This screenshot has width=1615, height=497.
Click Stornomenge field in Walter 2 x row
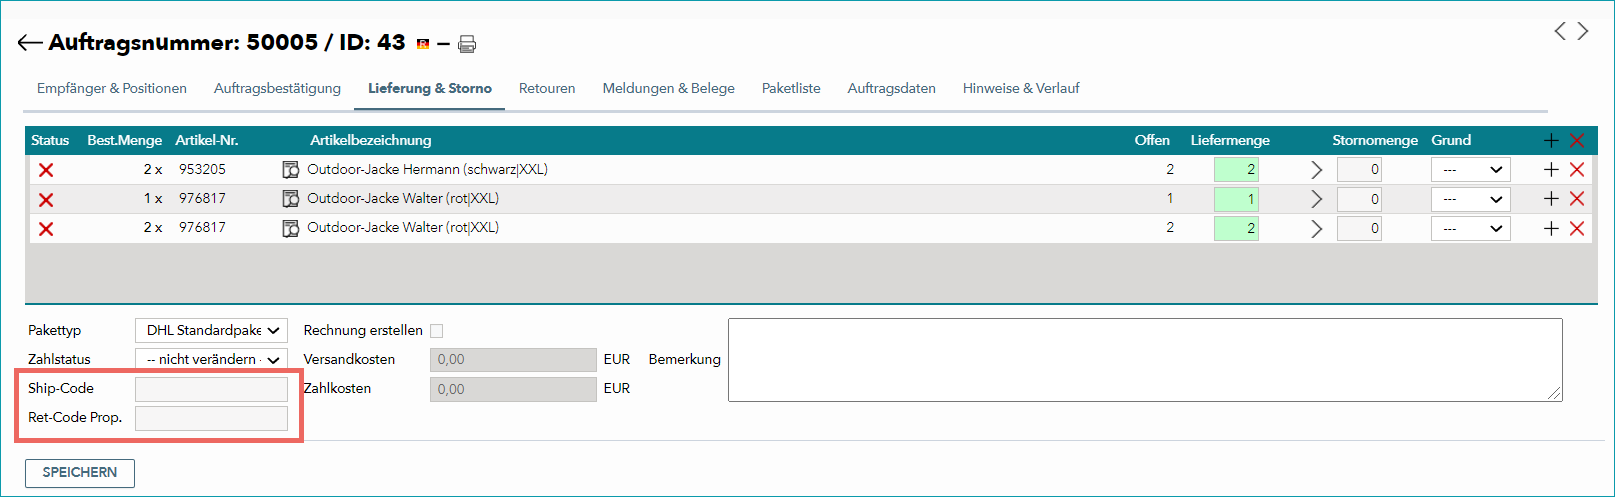1359,228
